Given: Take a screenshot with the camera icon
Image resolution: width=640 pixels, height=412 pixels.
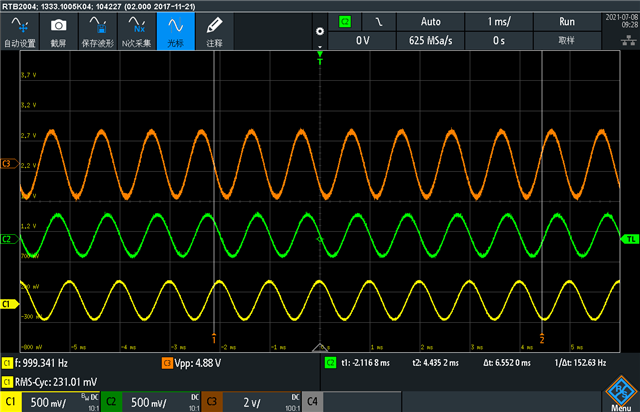Looking at the screenshot, I should pos(59,30).
